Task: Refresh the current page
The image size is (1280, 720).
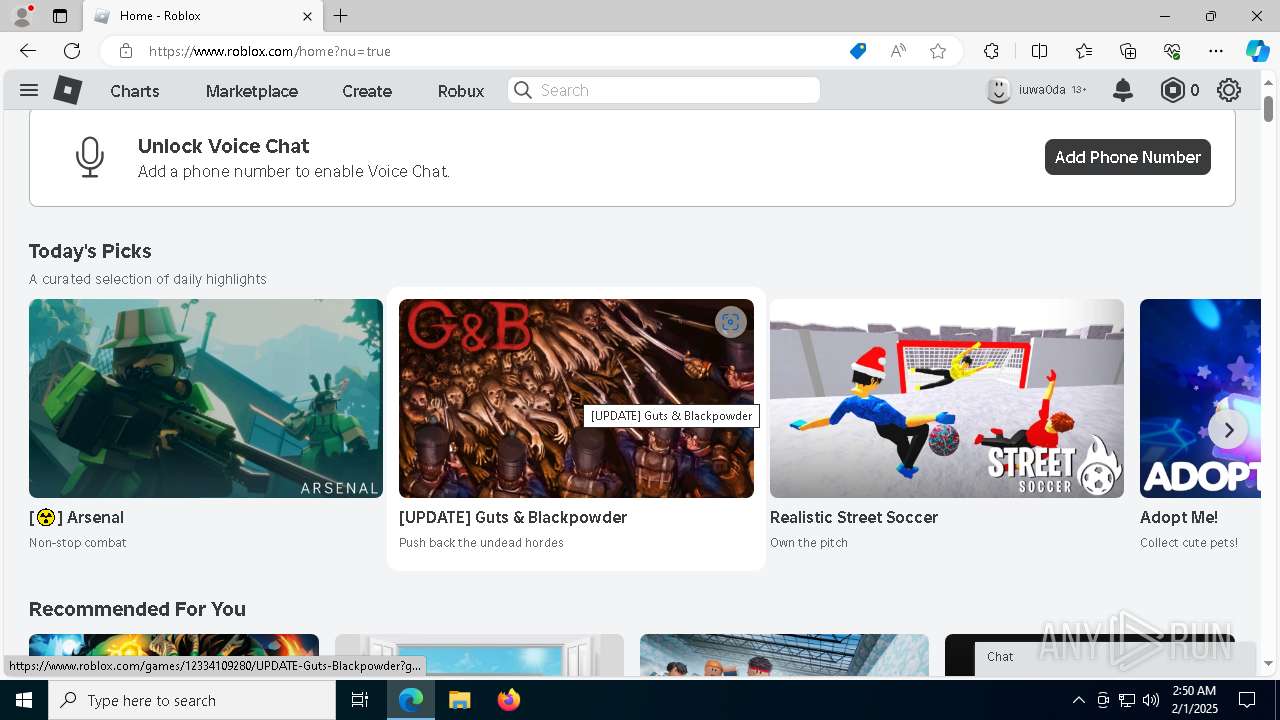Action: click(72, 51)
